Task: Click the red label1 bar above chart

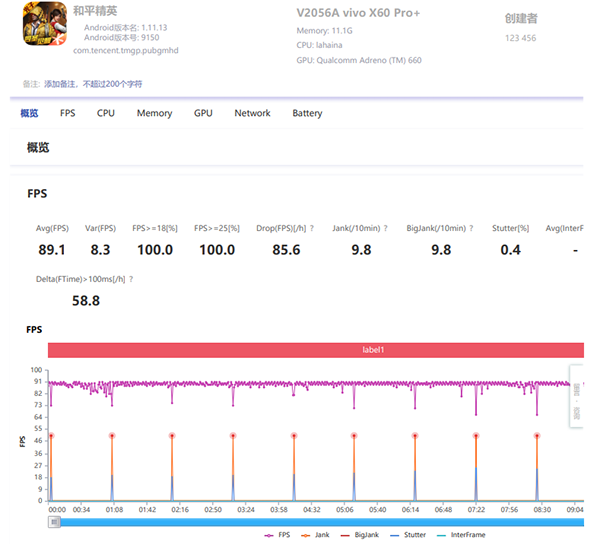Action: (315, 350)
